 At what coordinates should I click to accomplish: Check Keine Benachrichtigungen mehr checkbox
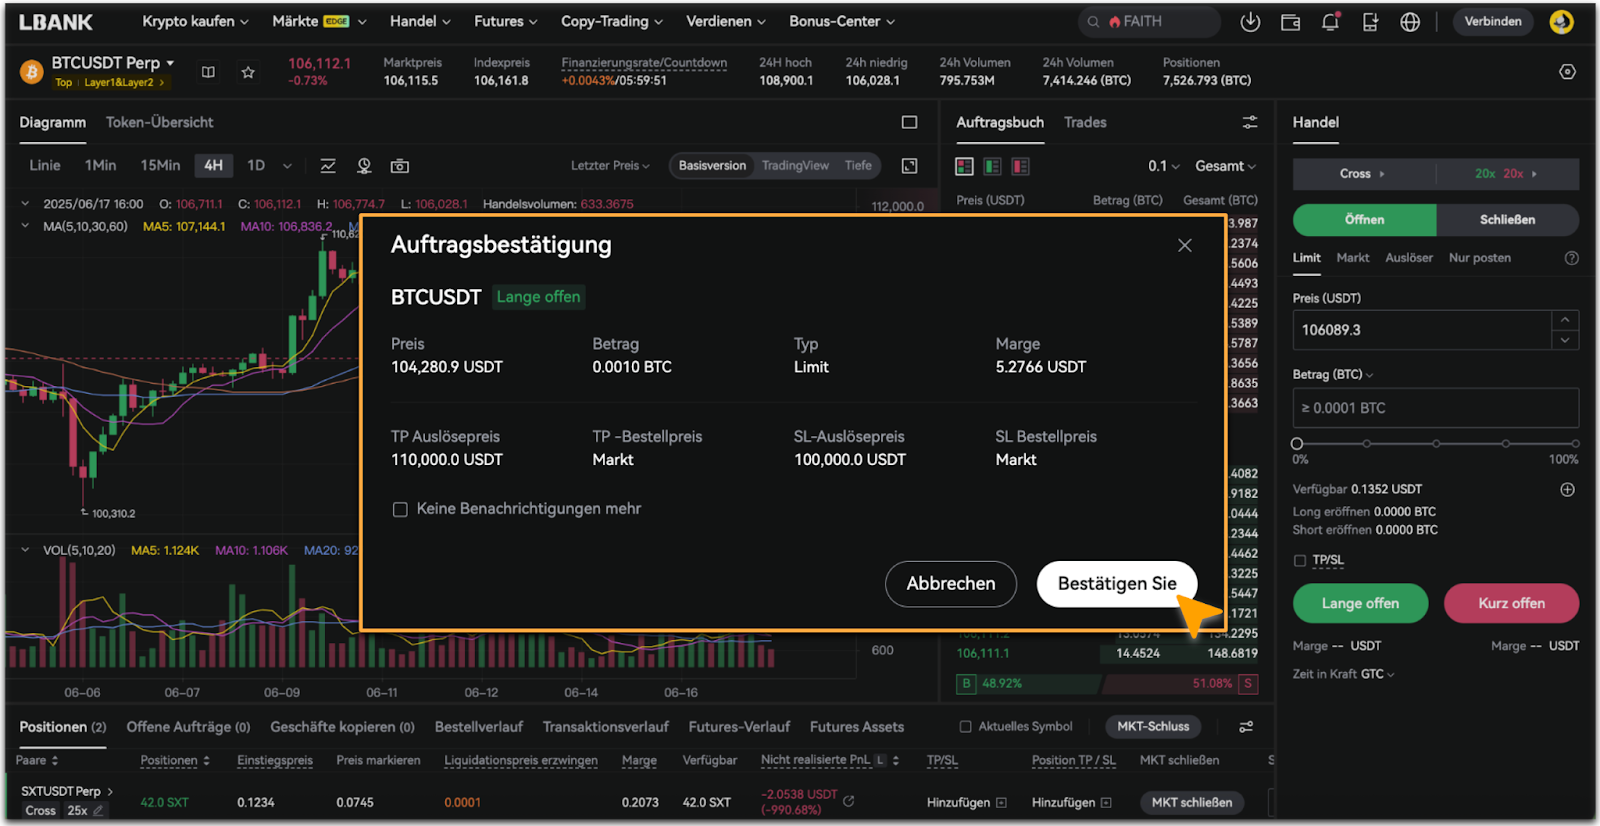(x=400, y=510)
